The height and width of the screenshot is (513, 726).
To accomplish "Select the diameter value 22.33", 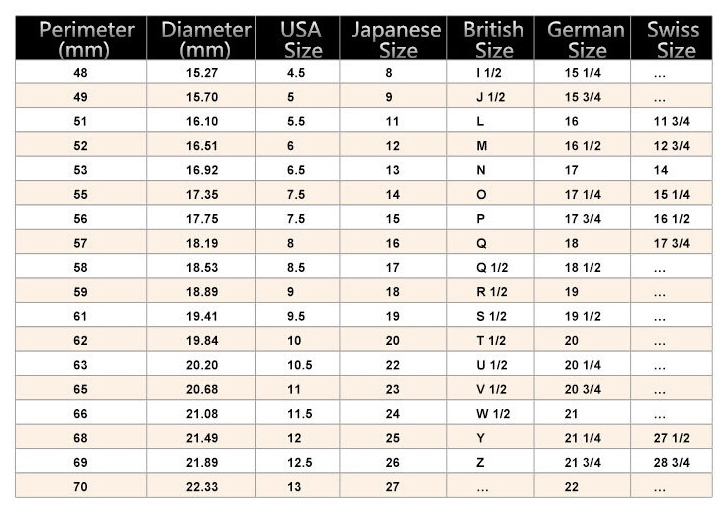I will point(200,488).
